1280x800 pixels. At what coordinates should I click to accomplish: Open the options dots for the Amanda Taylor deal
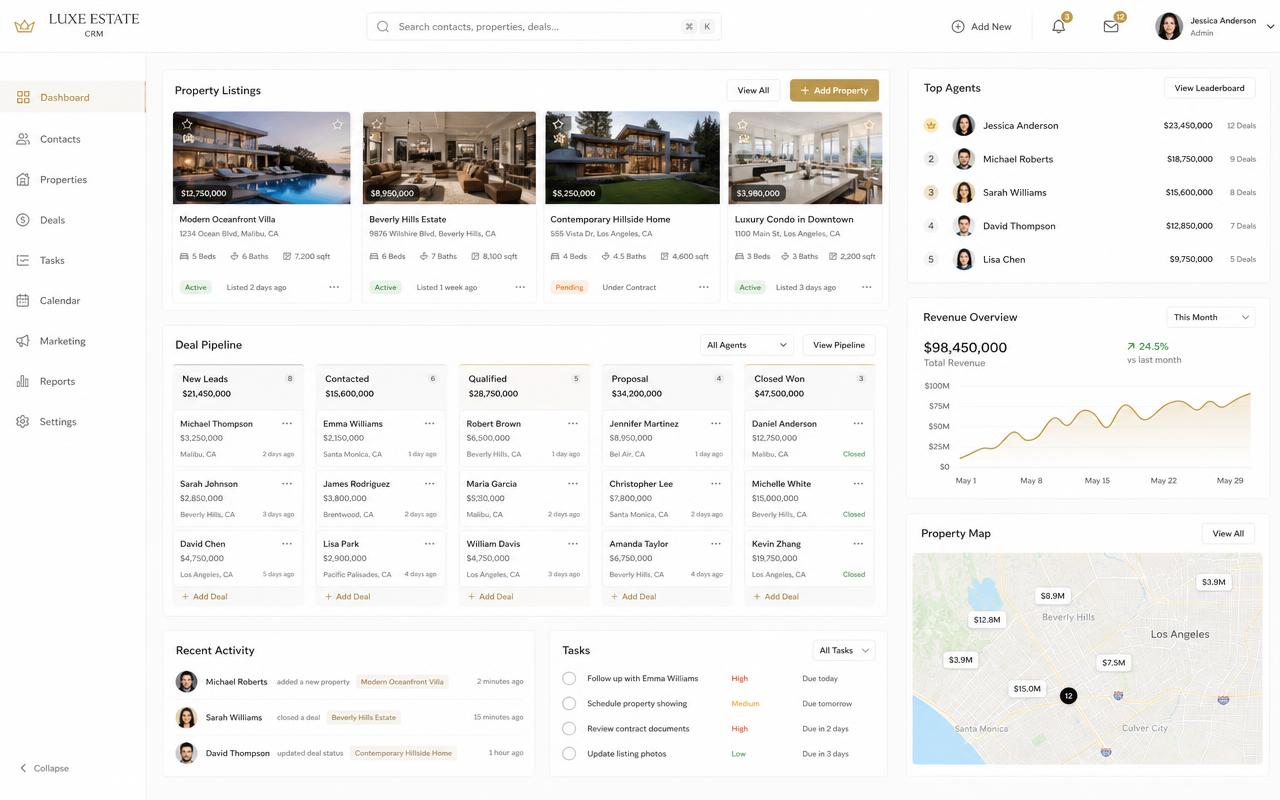pyautogui.click(x=716, y=544)
